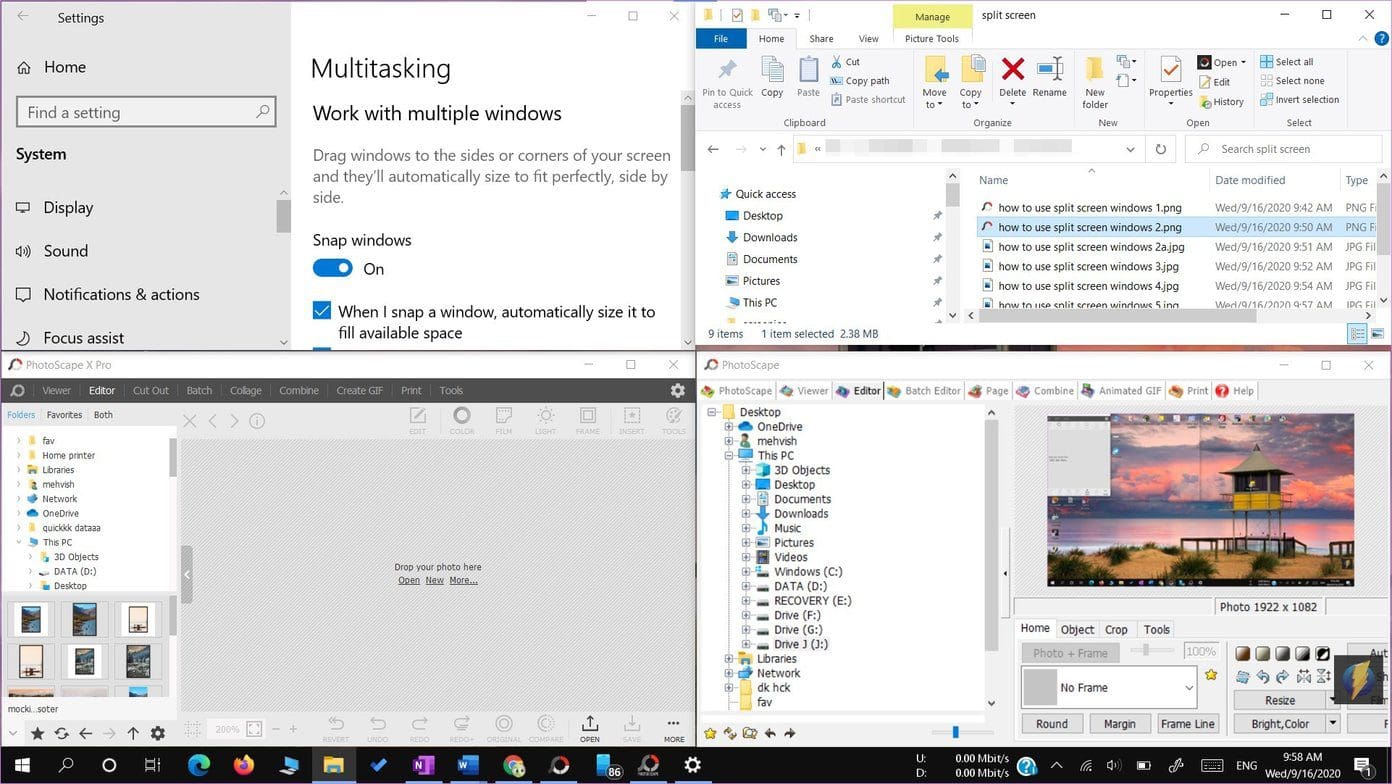Screen dimensions: 1392x784
Task: Open the Batch Editor tab in PhotoScape
Action: [924, 391]
